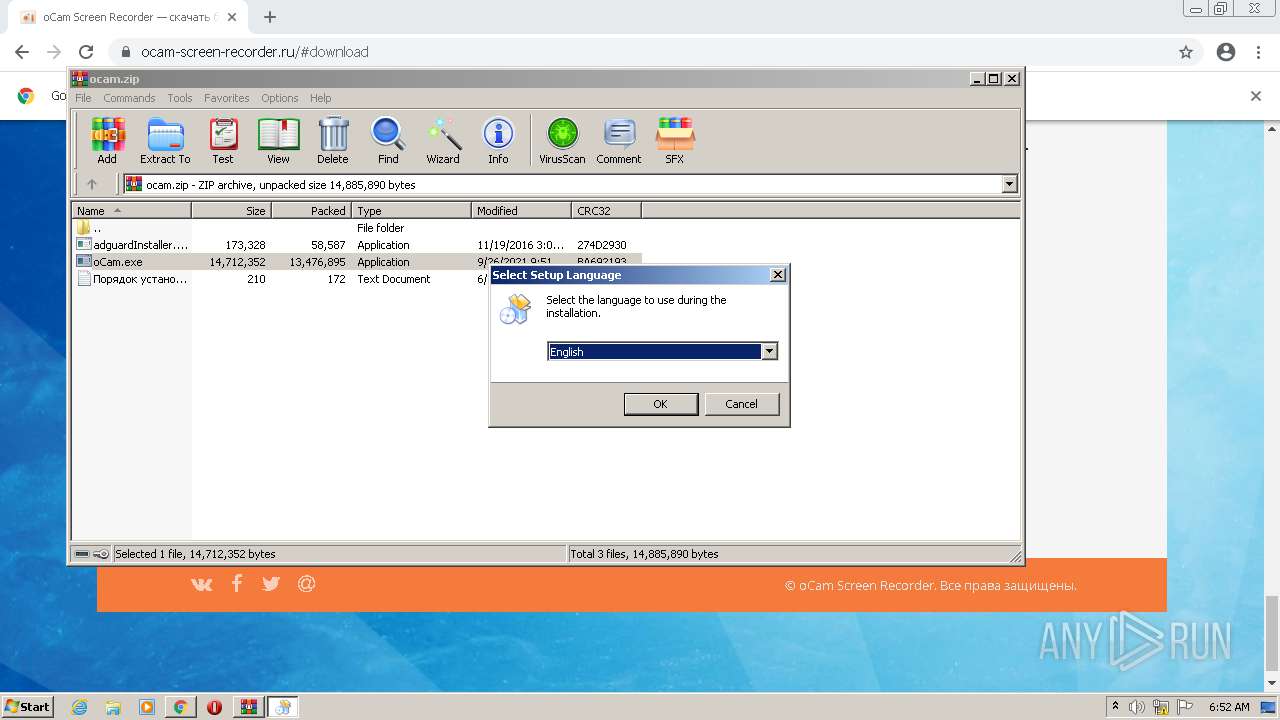Click the VK social icon on webpage

tap(202, 584)
